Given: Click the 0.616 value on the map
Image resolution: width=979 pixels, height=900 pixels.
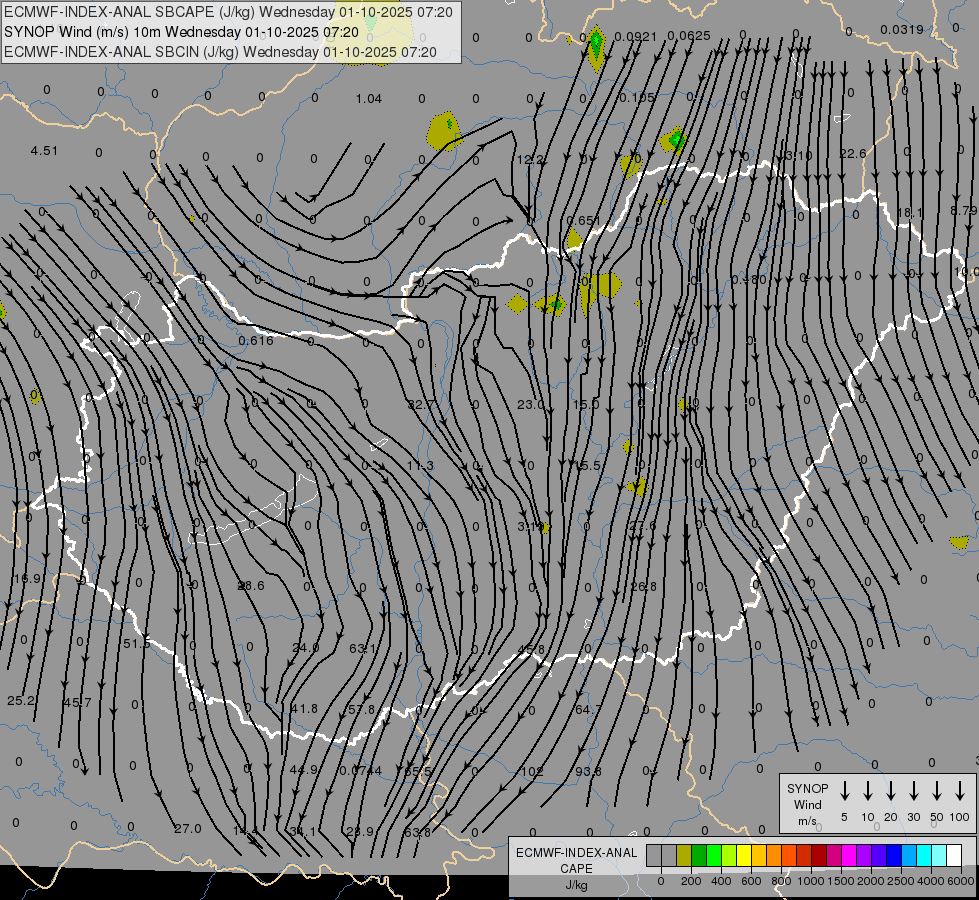Looking at the screenshot, I should 256,341.
